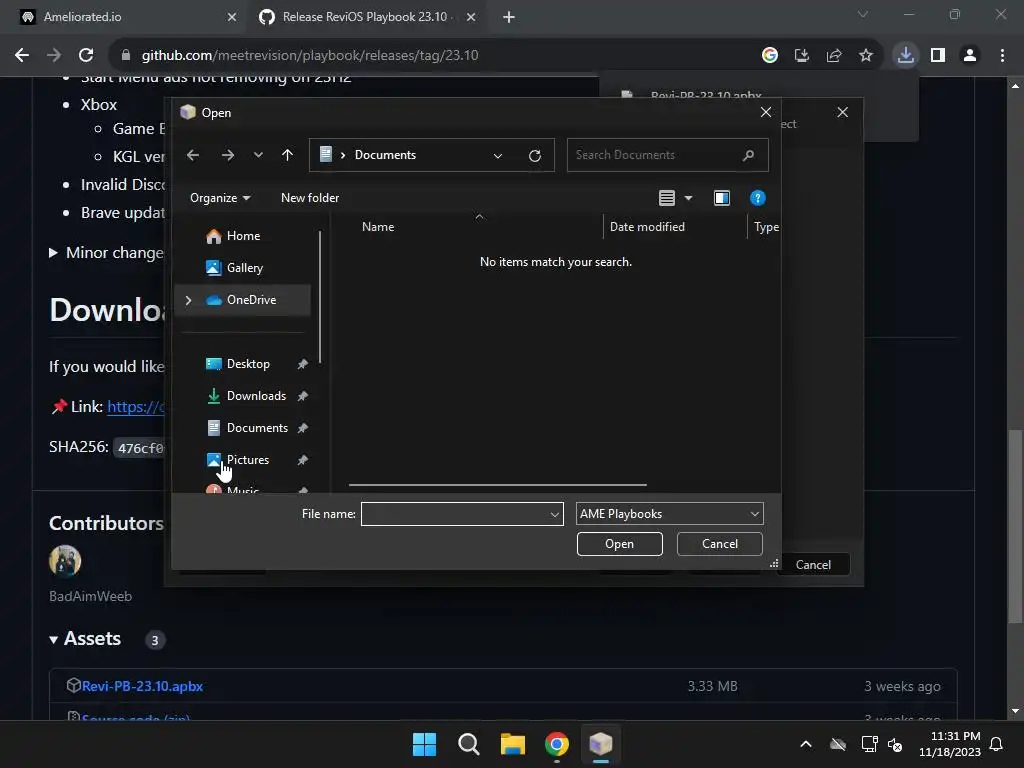Collapse the Assets section
Screen dimensions: 1024x768
54,640
